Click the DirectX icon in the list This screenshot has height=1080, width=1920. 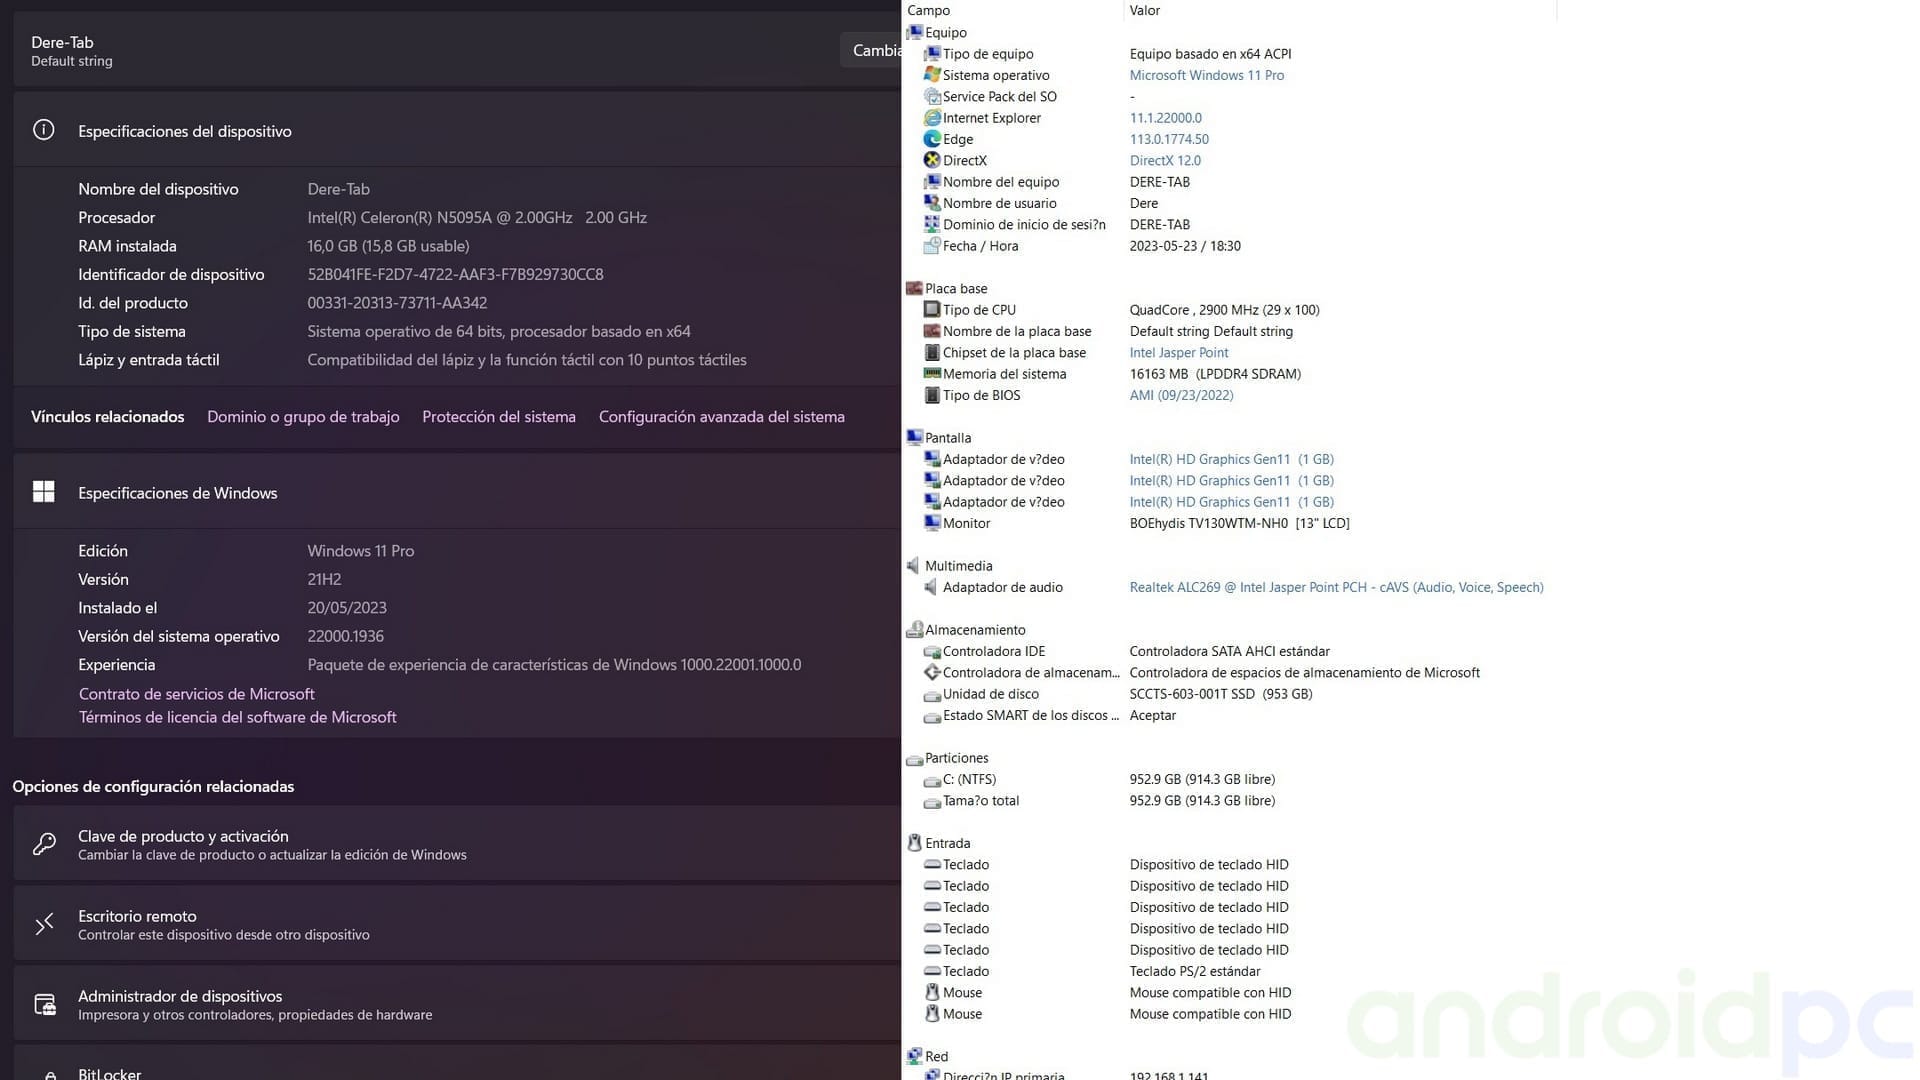[932, 160]
